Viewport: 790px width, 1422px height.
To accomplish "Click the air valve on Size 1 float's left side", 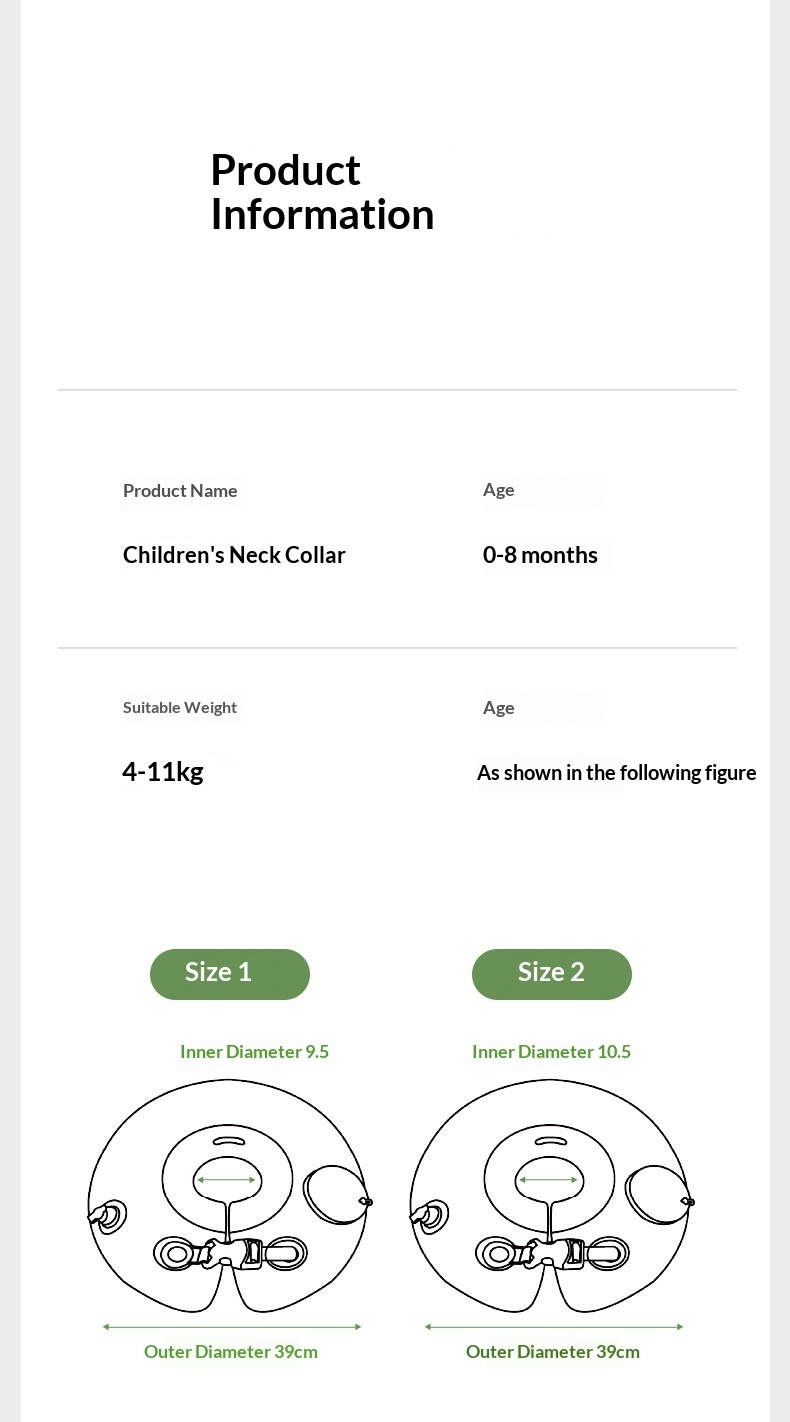I will click(x=107, y=1214).
